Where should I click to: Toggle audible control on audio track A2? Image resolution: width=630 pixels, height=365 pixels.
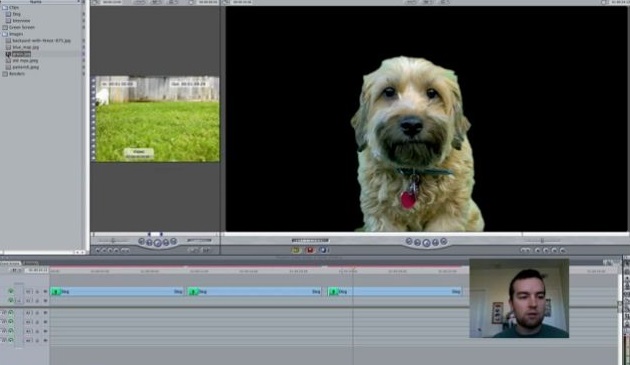click(x=11, y=322)
